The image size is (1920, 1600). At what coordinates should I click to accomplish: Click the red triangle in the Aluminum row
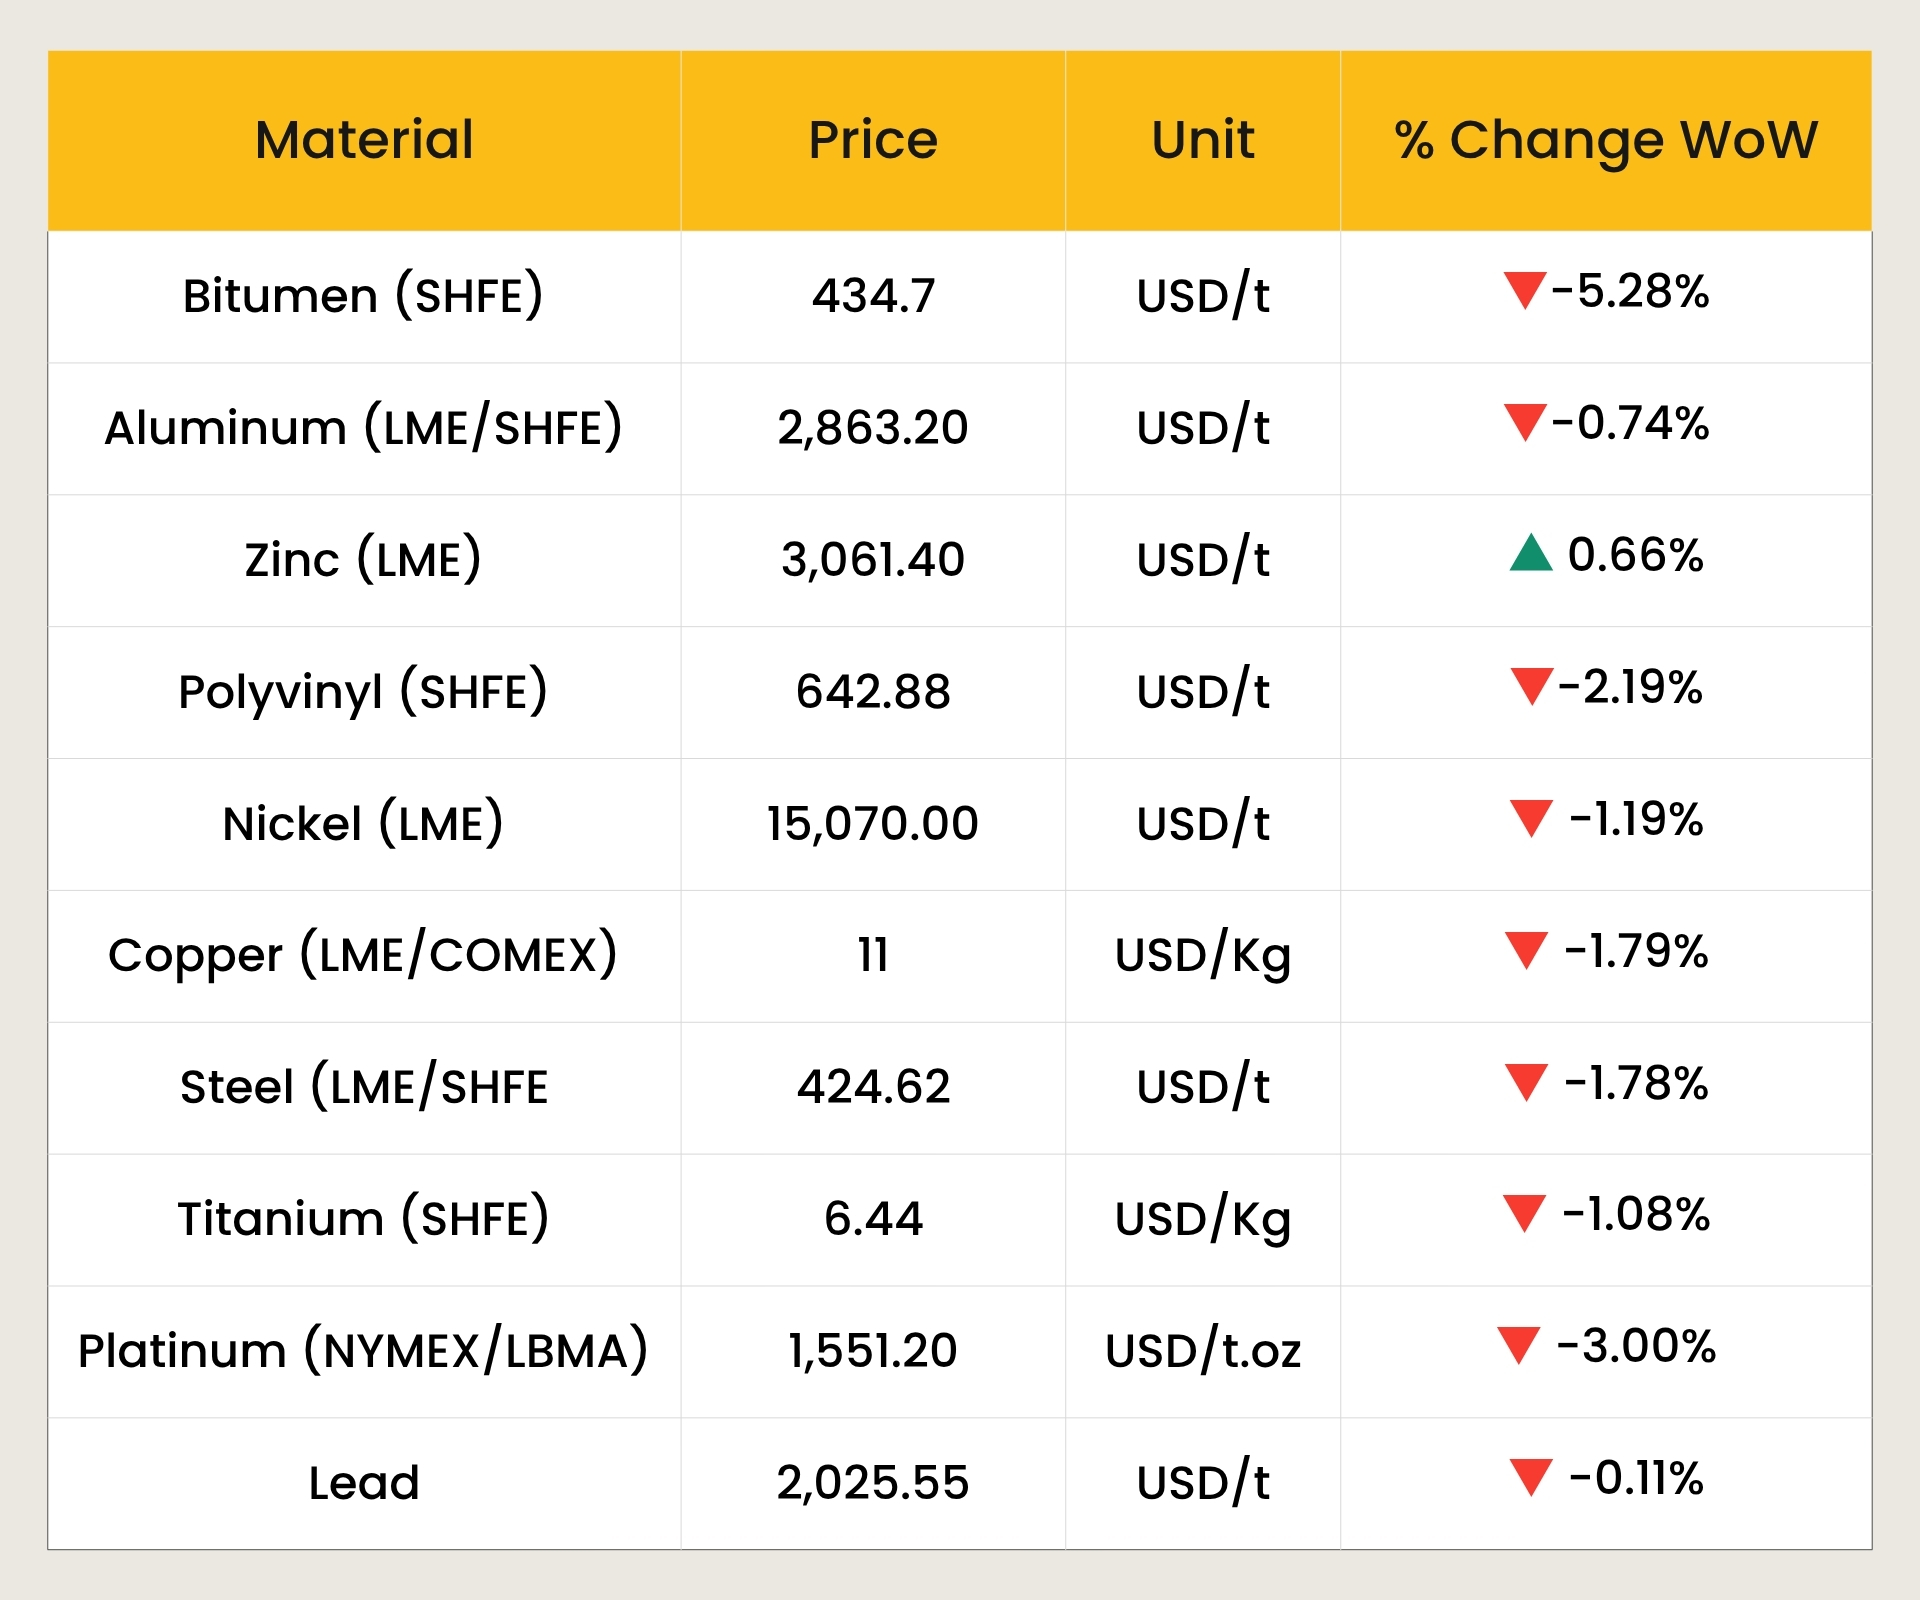point(1524,420)
